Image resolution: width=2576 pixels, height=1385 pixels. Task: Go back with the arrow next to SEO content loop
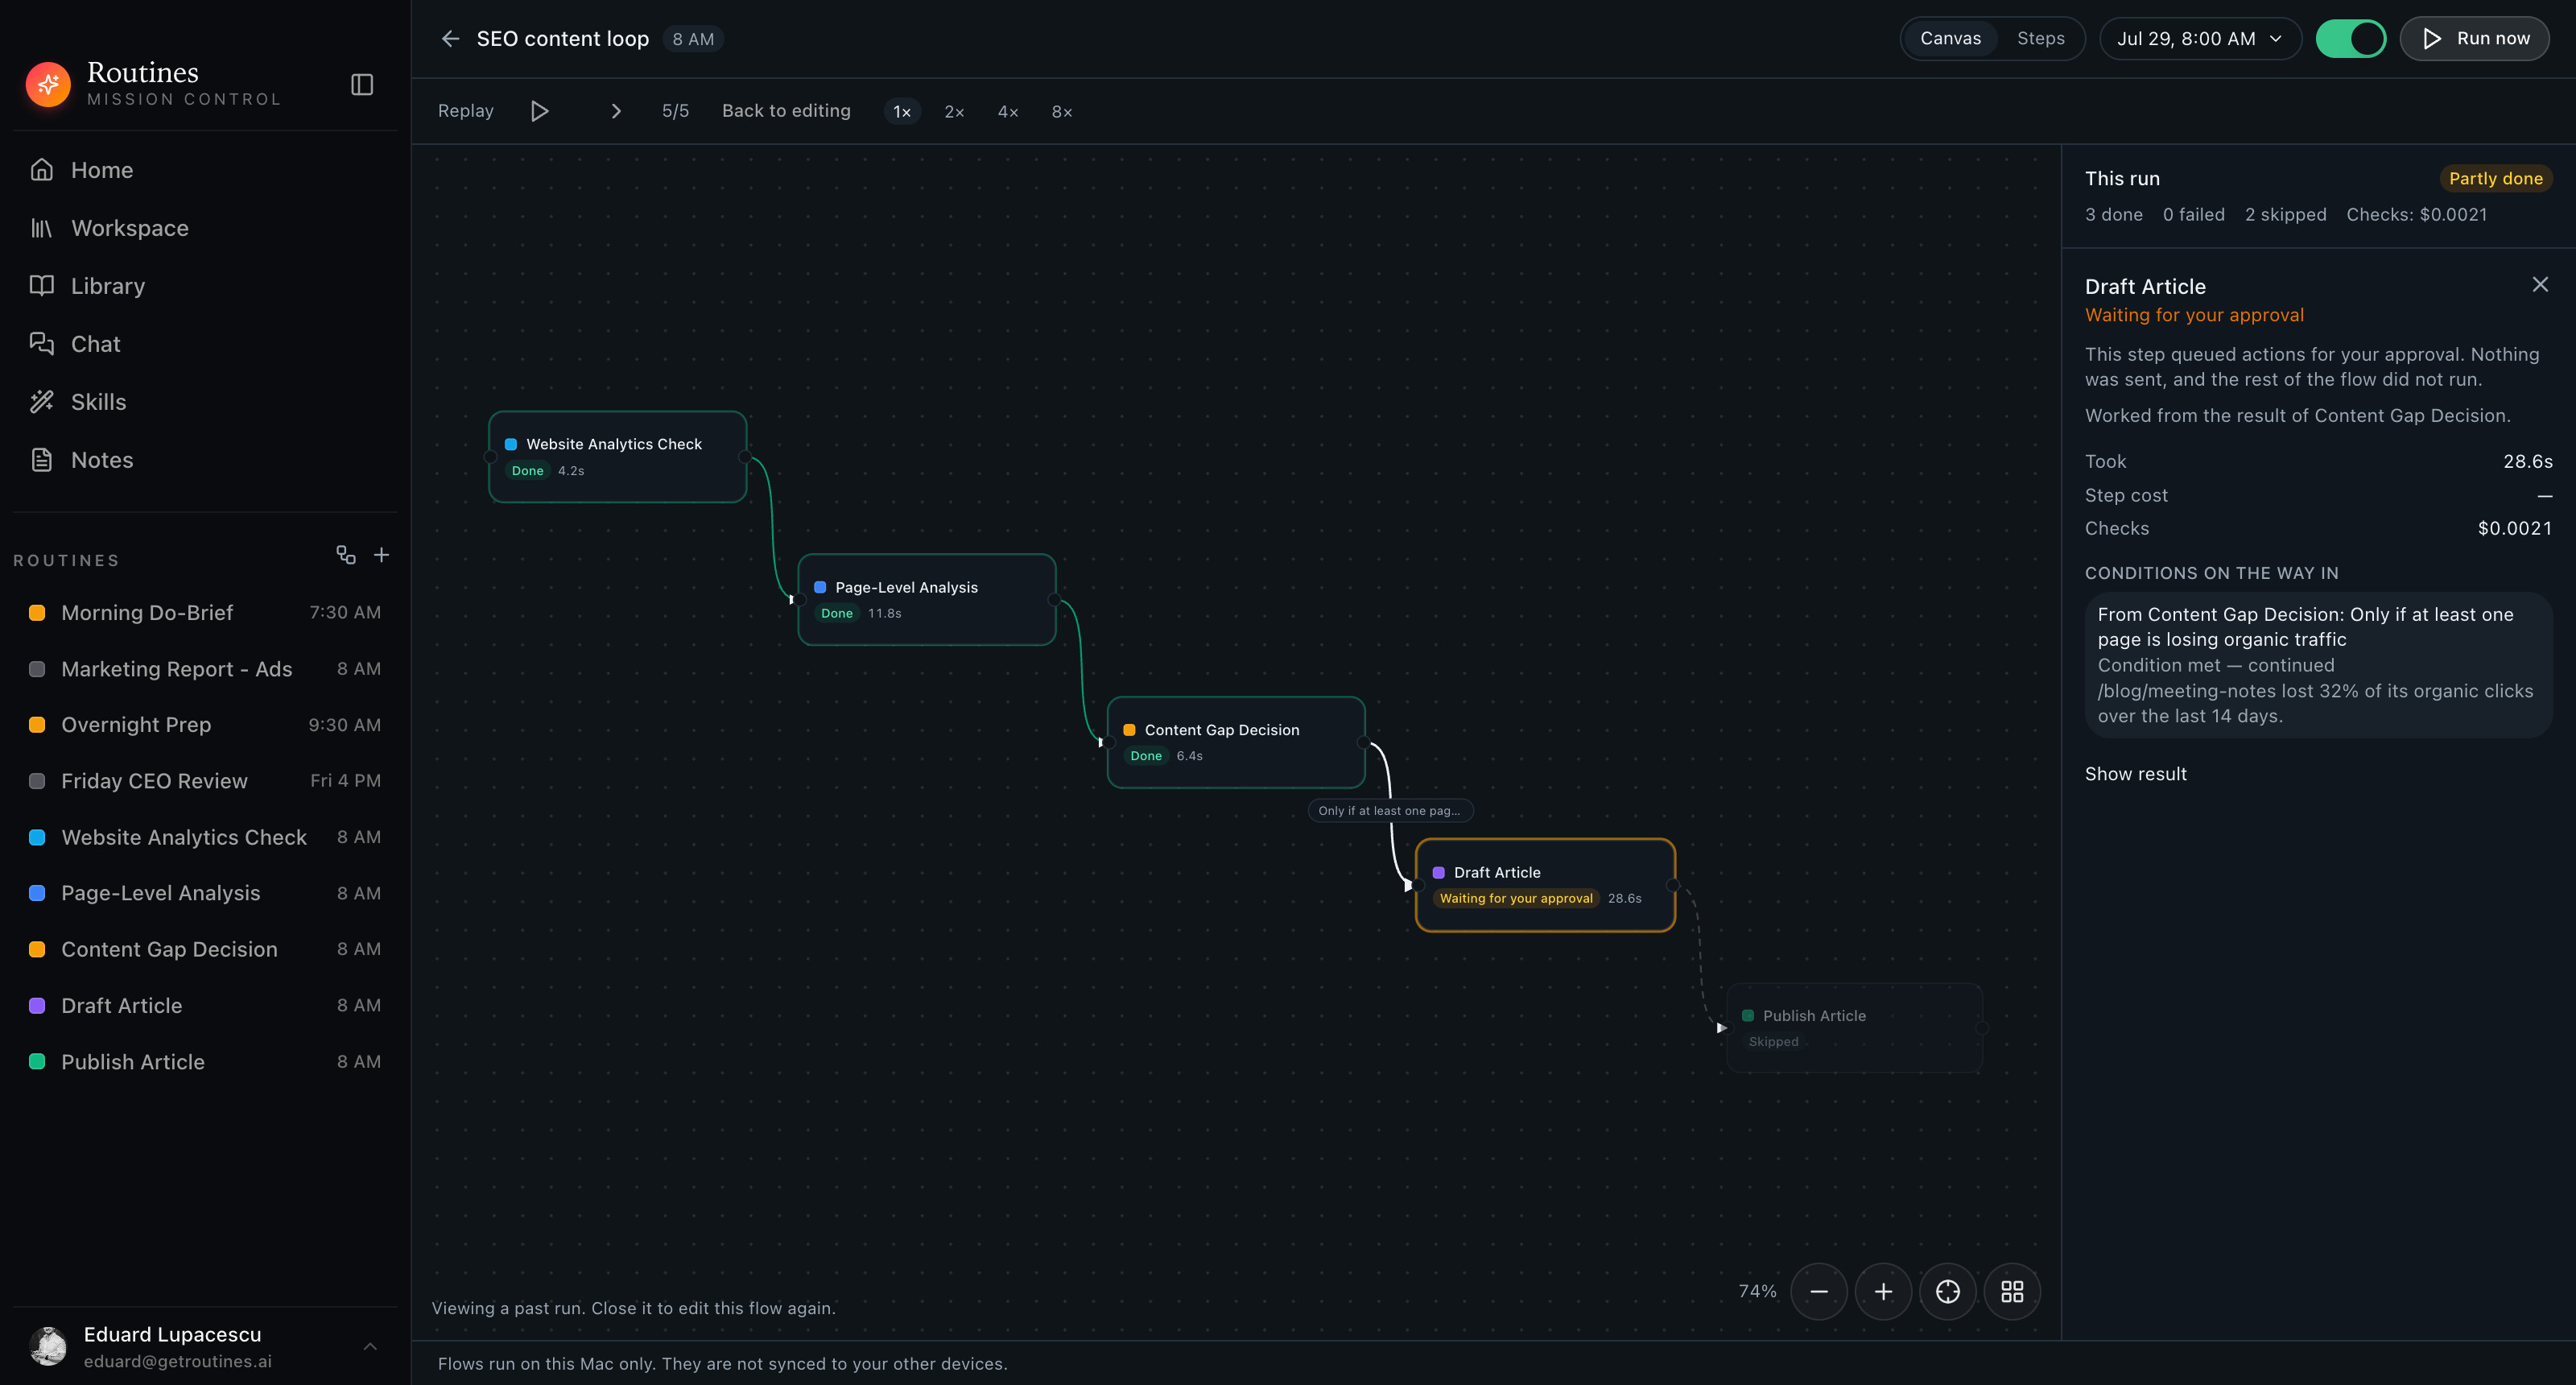coord(450,39)
